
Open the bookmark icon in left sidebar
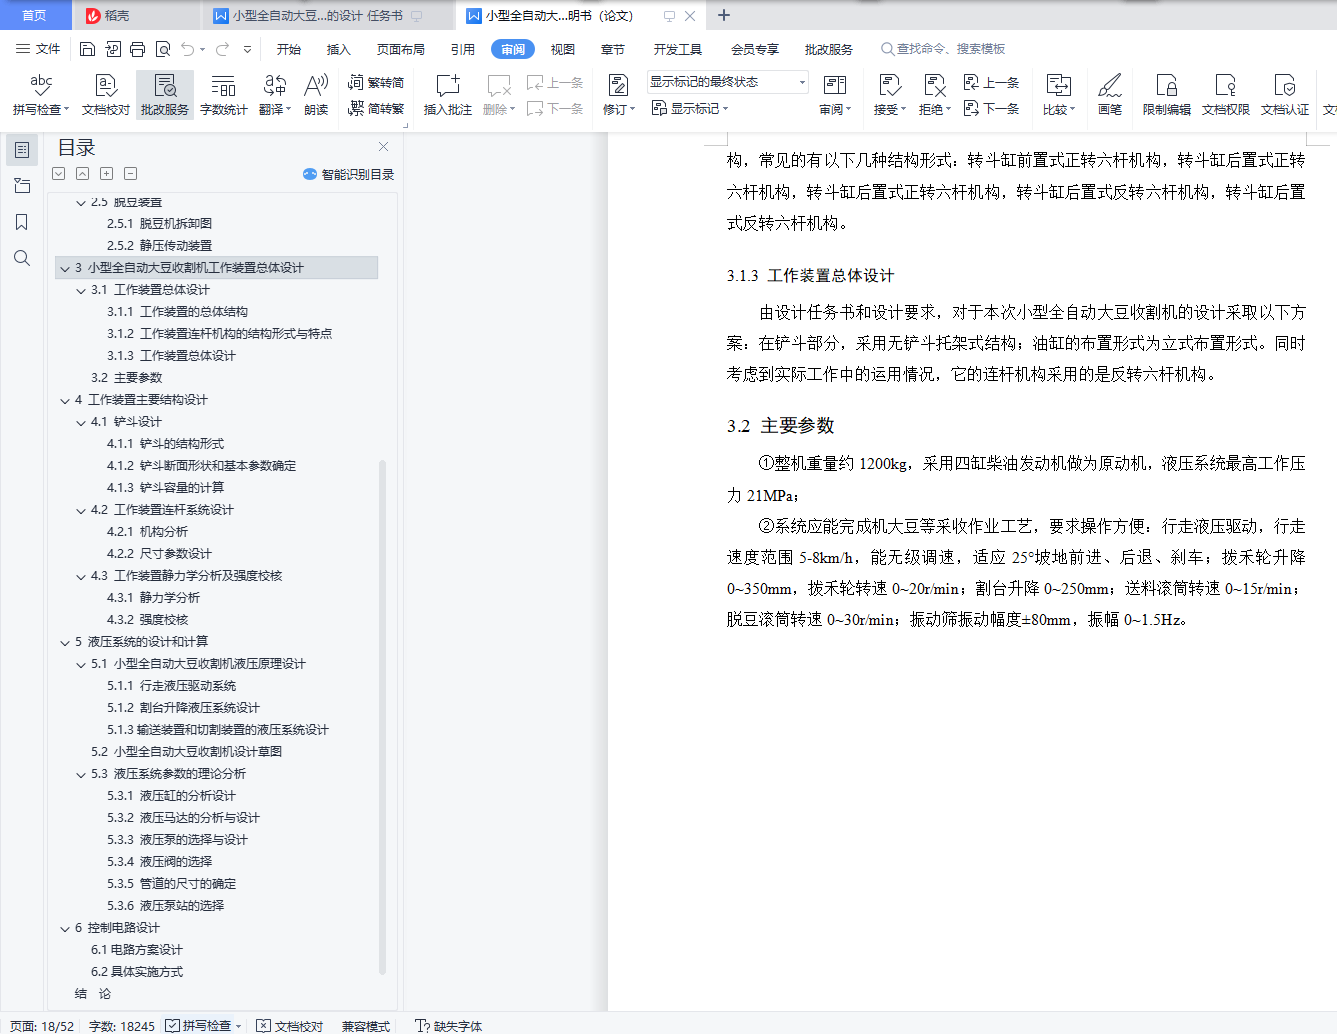(x=22, y=222)
